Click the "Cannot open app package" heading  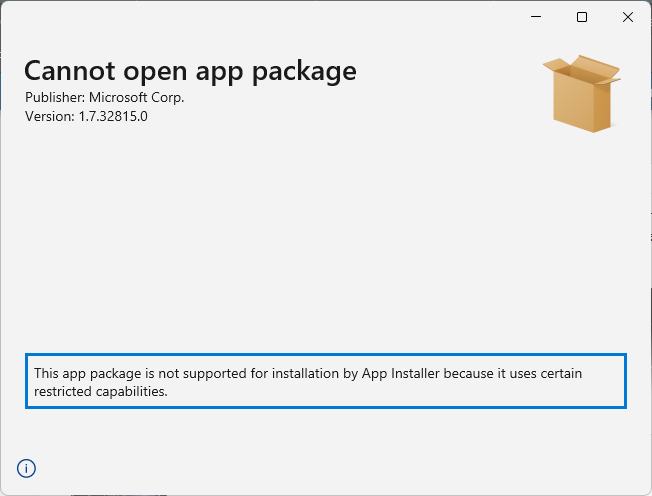click(x=190, y=71)
